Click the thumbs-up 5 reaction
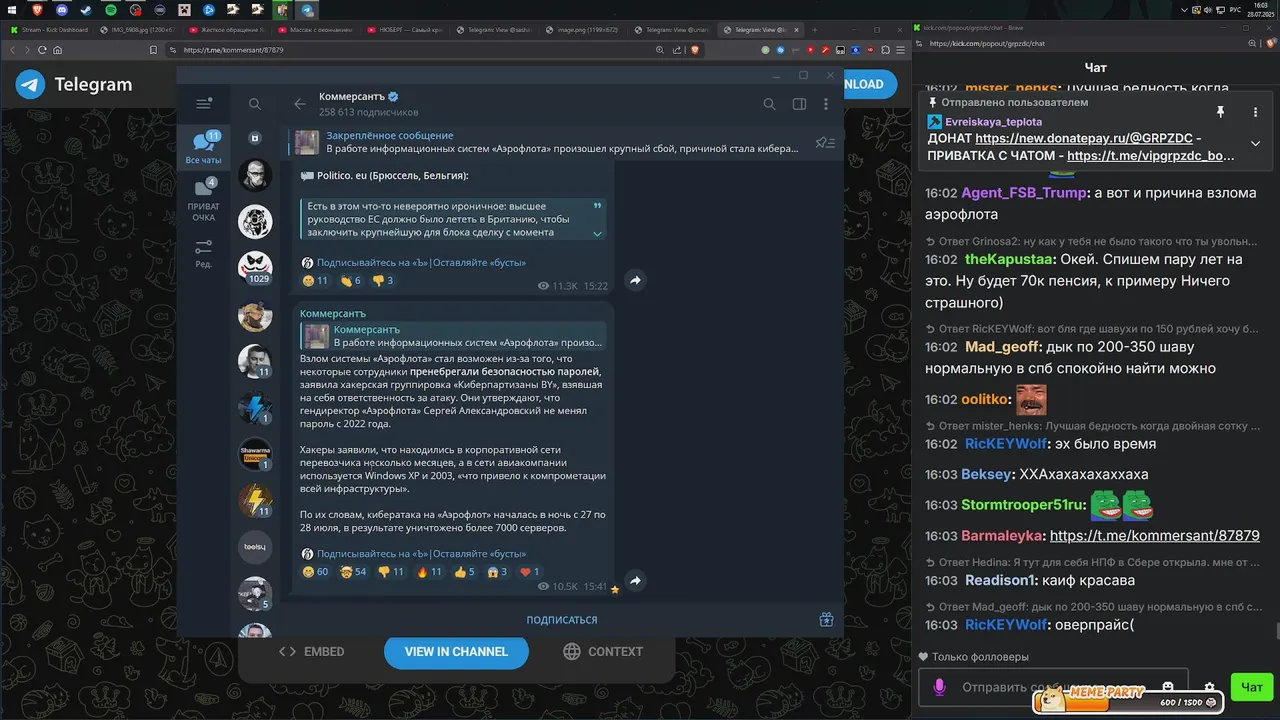1280x720 pixels. [x=464, y=572]
